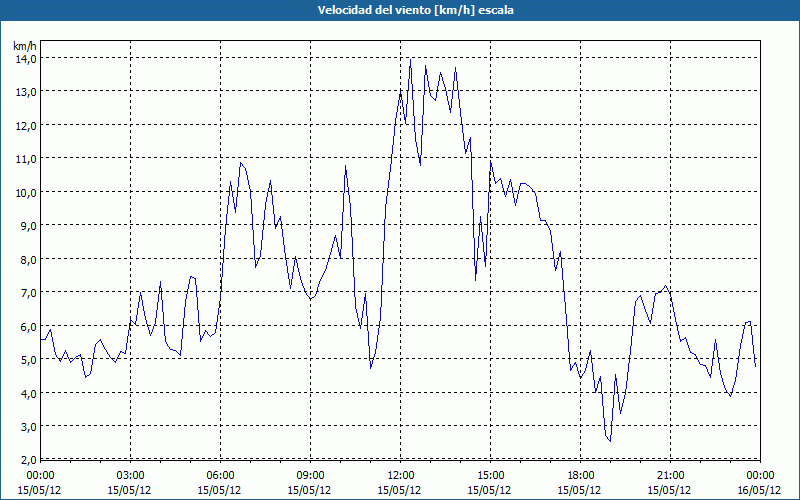Image resolution: width=800 pixels, height=500 pixels.
Task: Select the 12,0 y-axis value
Action: point(26,125)
